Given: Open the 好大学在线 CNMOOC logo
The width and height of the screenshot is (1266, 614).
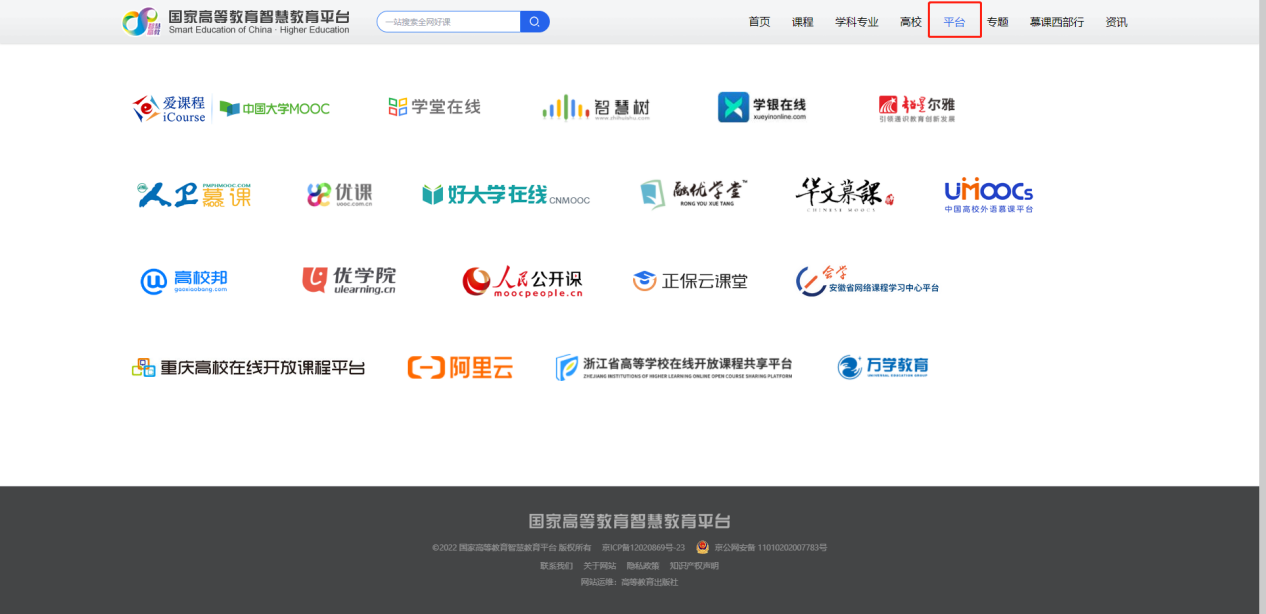Looking at the screenshot, I should [505, 195].
